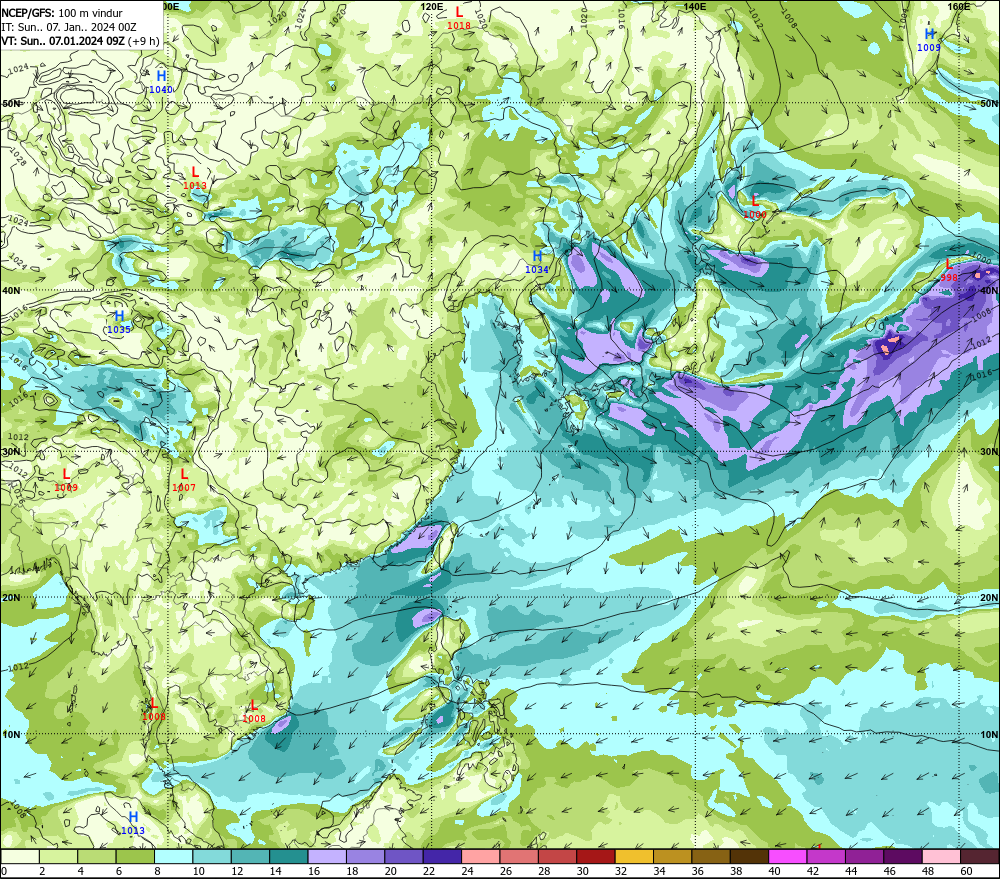Click the H 1009 high pressure marker
Image resolution: width=1000 pixels, height=879 pixels.
tap(929, 40)
